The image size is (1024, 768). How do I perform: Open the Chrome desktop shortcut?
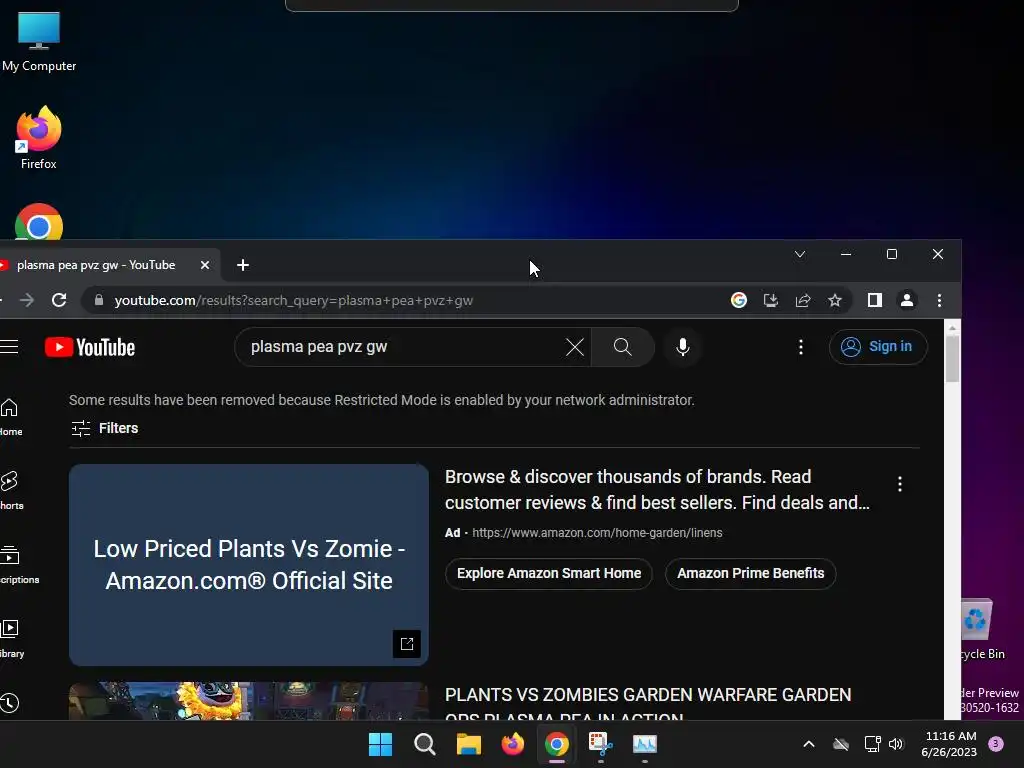pyautogui.click(x=39, y=223)
